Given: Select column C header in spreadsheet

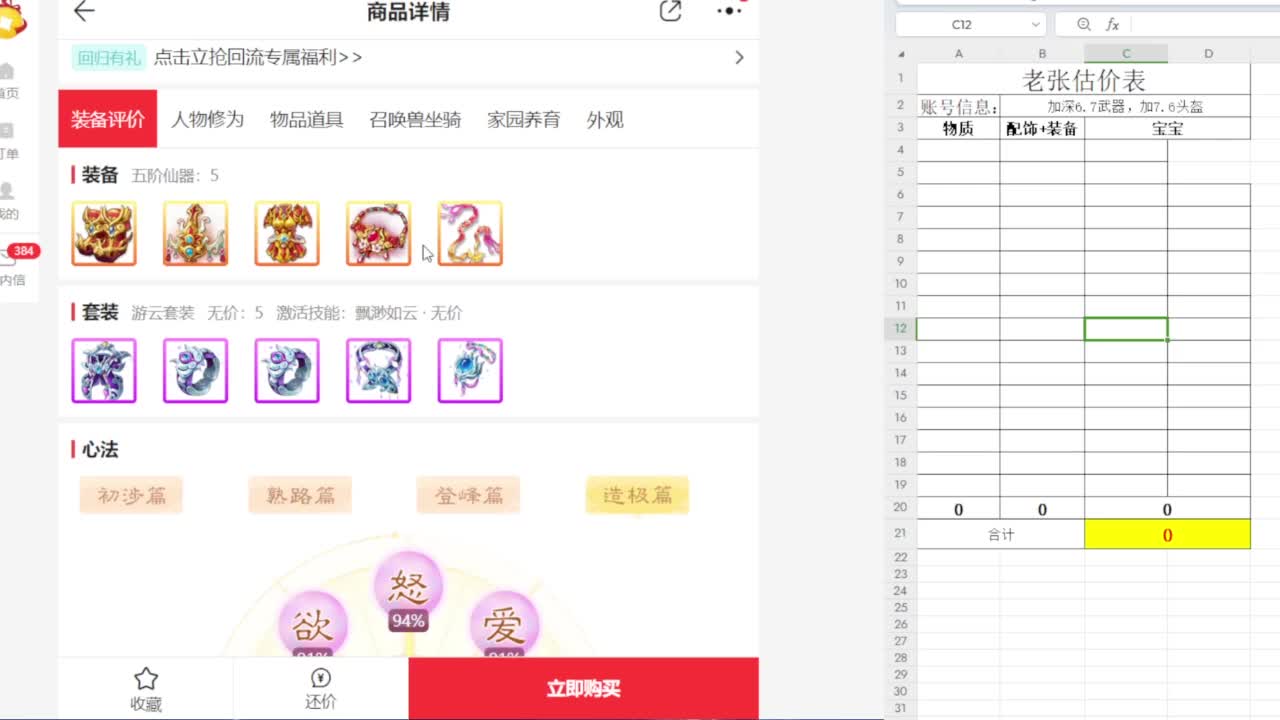Looking at the screenshot, I should tap(1126, 54).
